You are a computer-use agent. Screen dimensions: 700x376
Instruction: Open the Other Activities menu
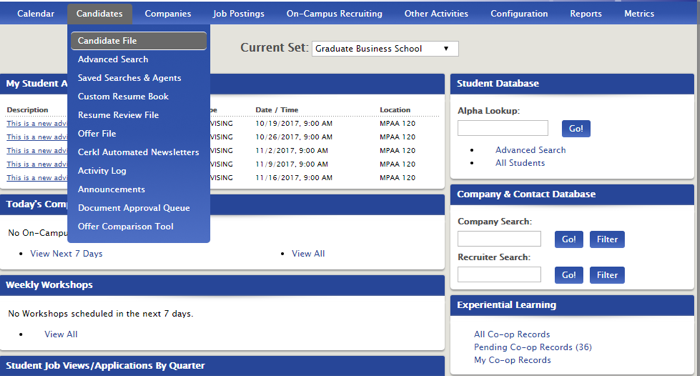pyautogui.click(x=436, y=14)
